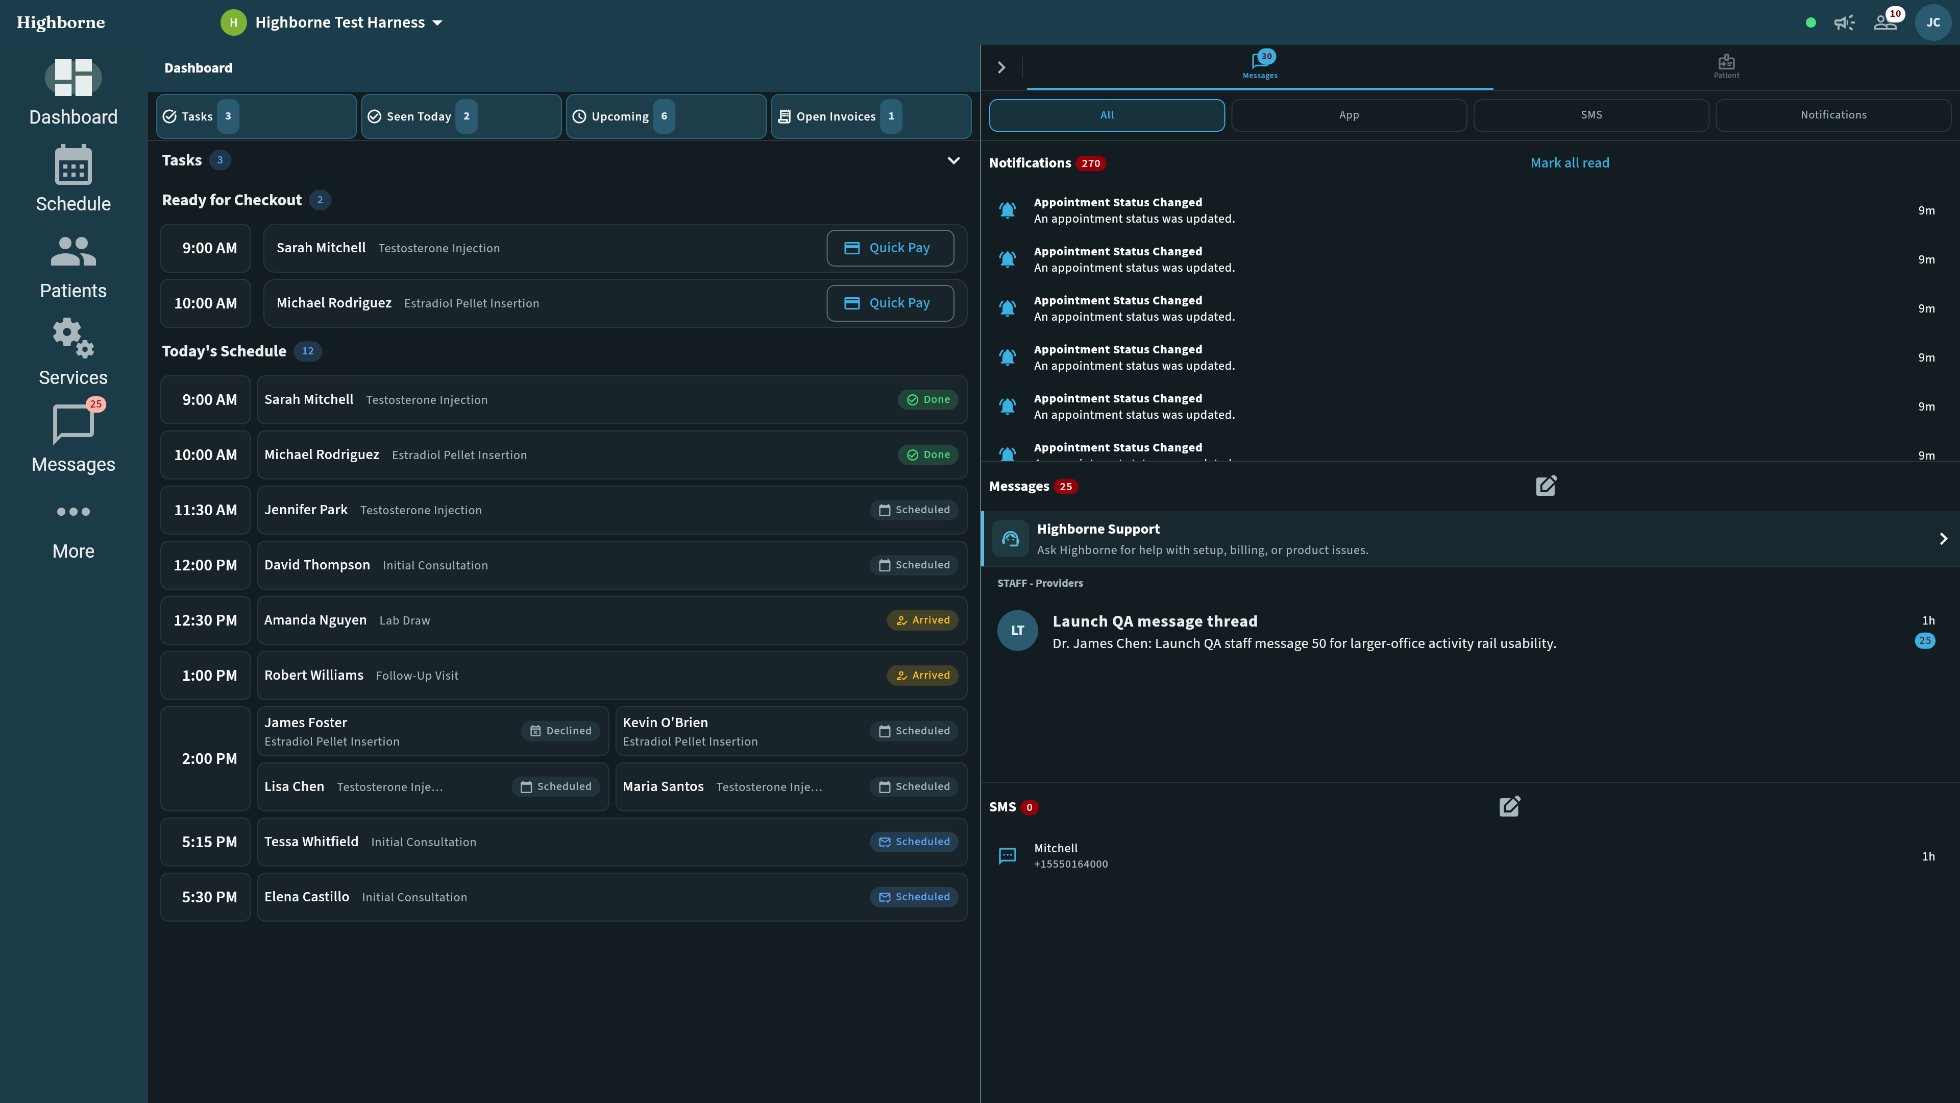This screenshot has width=1960, height=1103.
Task: Click the Done status on Sarah Mitchell's appointment
Action: click(928, 400)
